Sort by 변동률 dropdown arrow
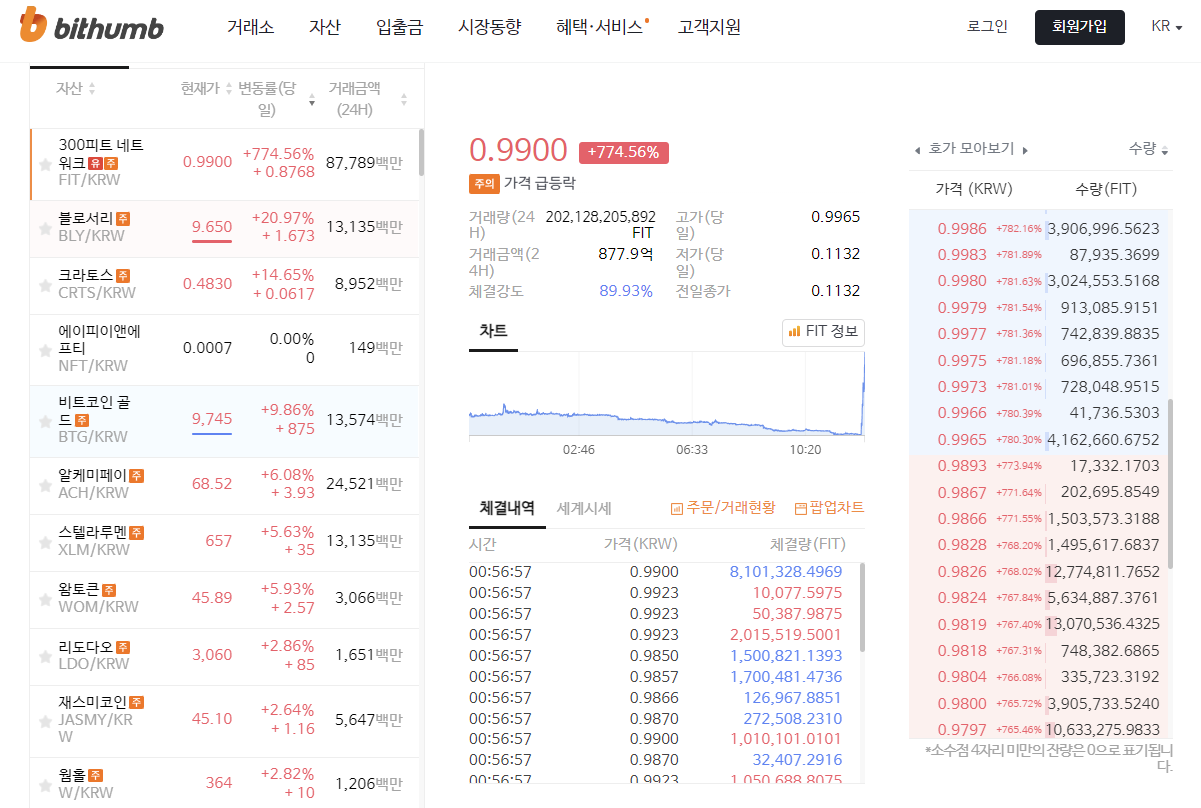Image resolution: width=1201 pixels, height=808 pixels. [311, 102]
